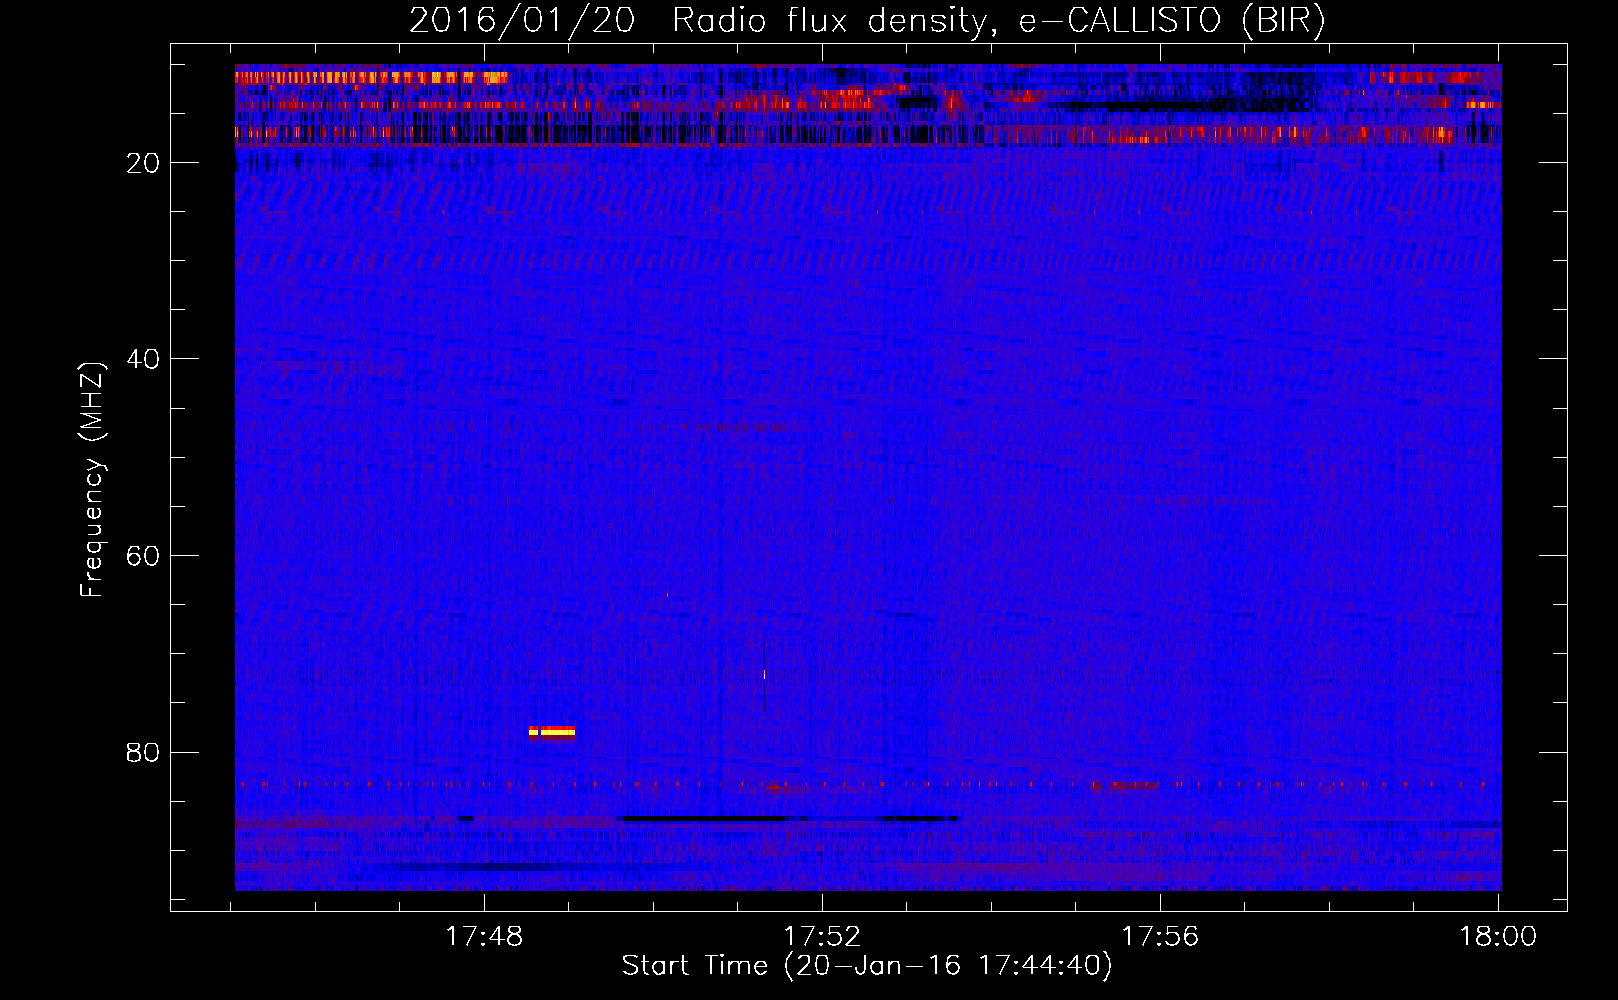Viewport: 1618px width, 1000px height.
Task: Click the plot title "Radio flux density, e-CALLISTO (BIR)"
Action: (x=998, y=21)
